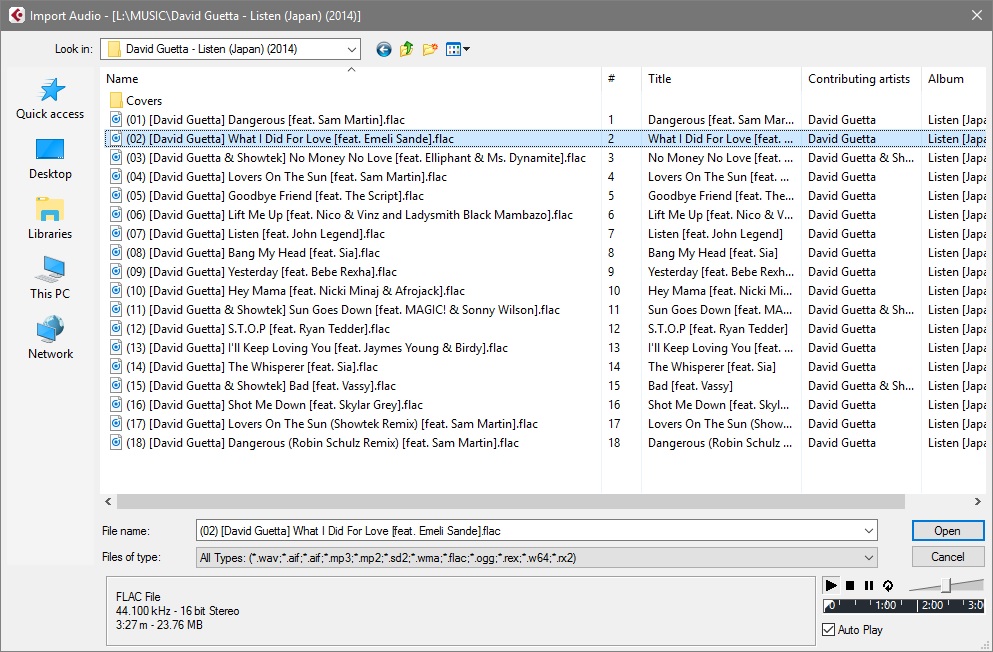Select (16) Shot Me Down.flac file name
The width and height of the screenshot is (993, 652).
pyautogui.click(x=274, y=404)
